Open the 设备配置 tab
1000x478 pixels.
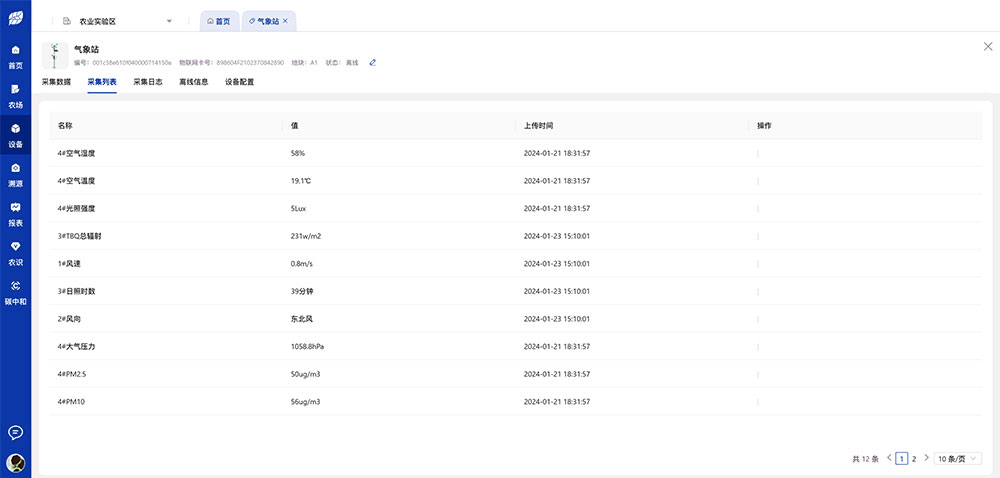239,82
